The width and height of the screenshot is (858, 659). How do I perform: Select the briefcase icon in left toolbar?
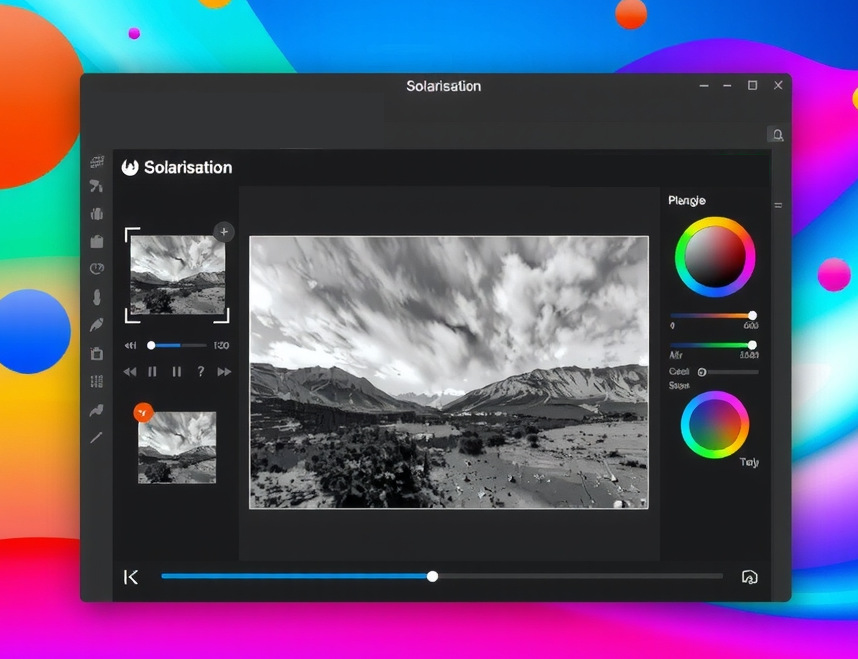pyautogui.click(x=97, y=240)
